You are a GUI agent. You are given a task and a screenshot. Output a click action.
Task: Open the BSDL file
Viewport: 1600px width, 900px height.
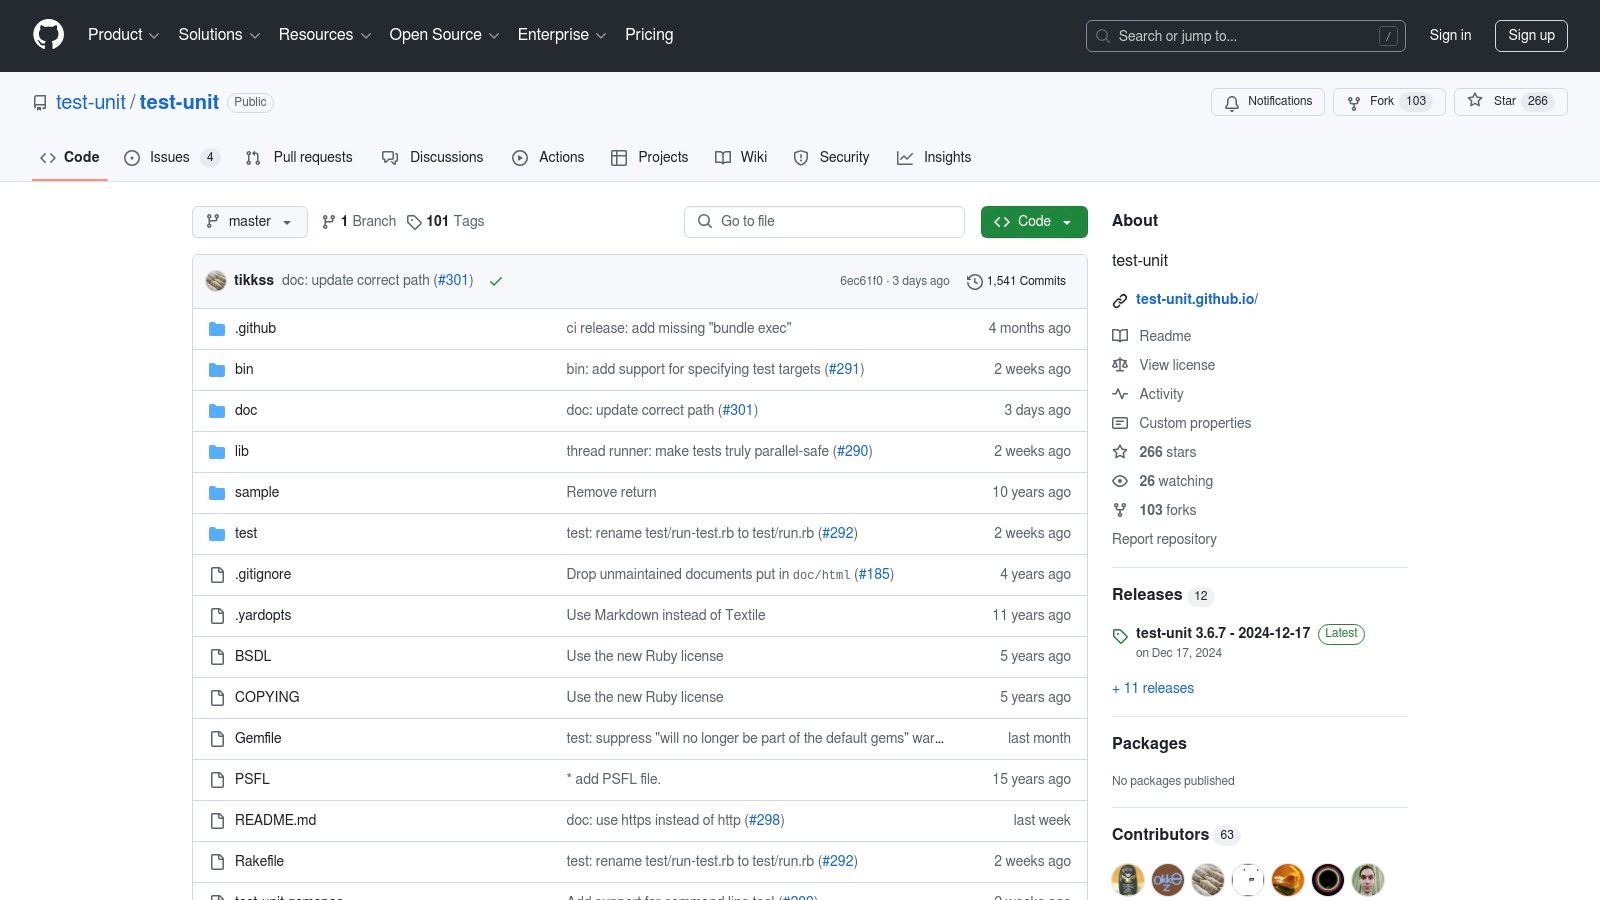coord(253,657)
